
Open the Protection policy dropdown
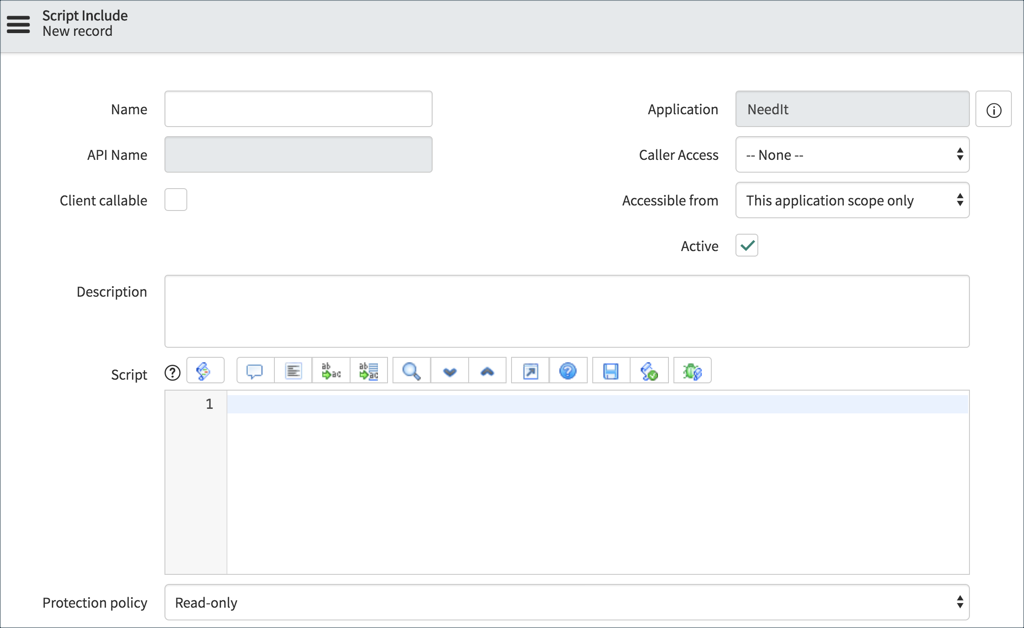coord(567,602)
